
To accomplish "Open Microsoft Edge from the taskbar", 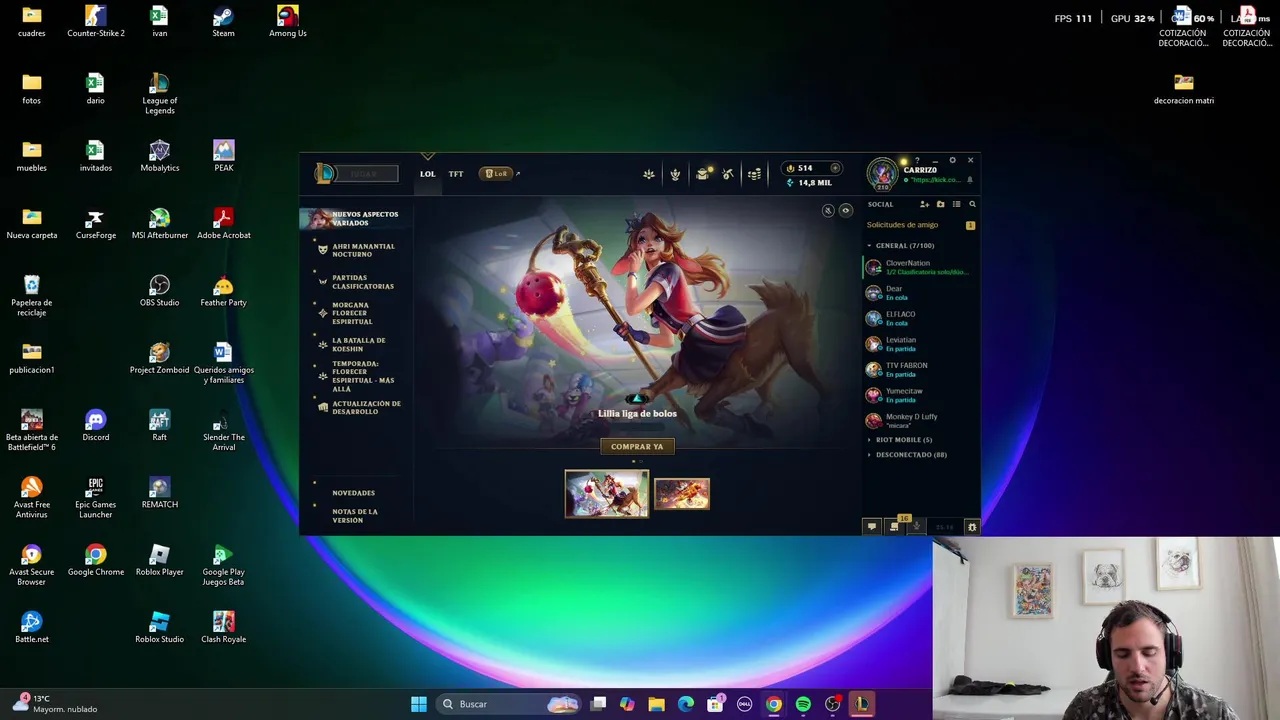I will (x=686, y=704).
